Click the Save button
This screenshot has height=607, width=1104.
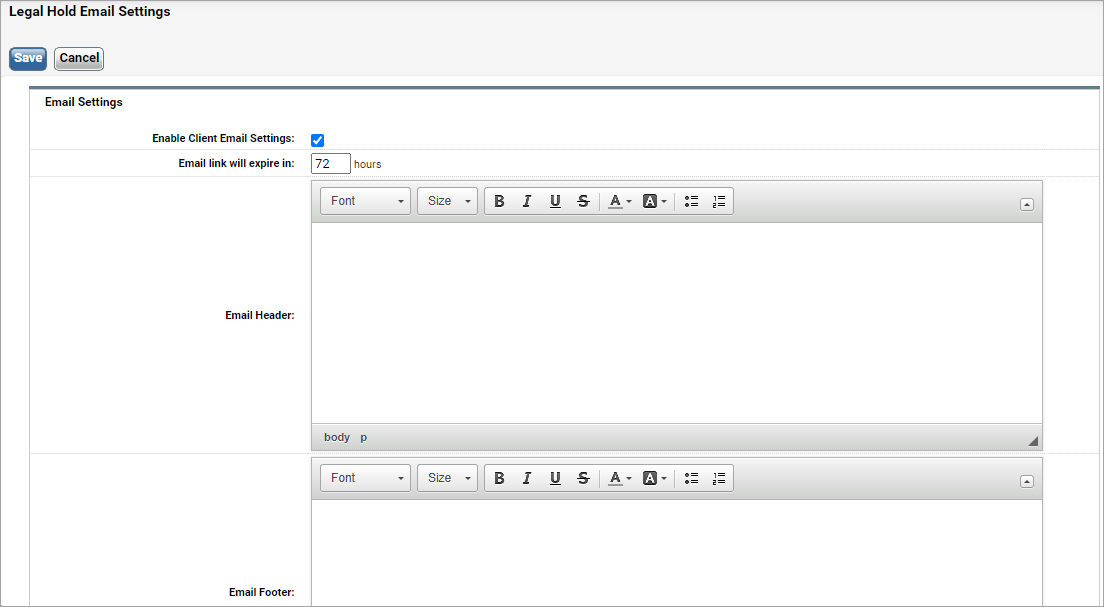(28, 58)
